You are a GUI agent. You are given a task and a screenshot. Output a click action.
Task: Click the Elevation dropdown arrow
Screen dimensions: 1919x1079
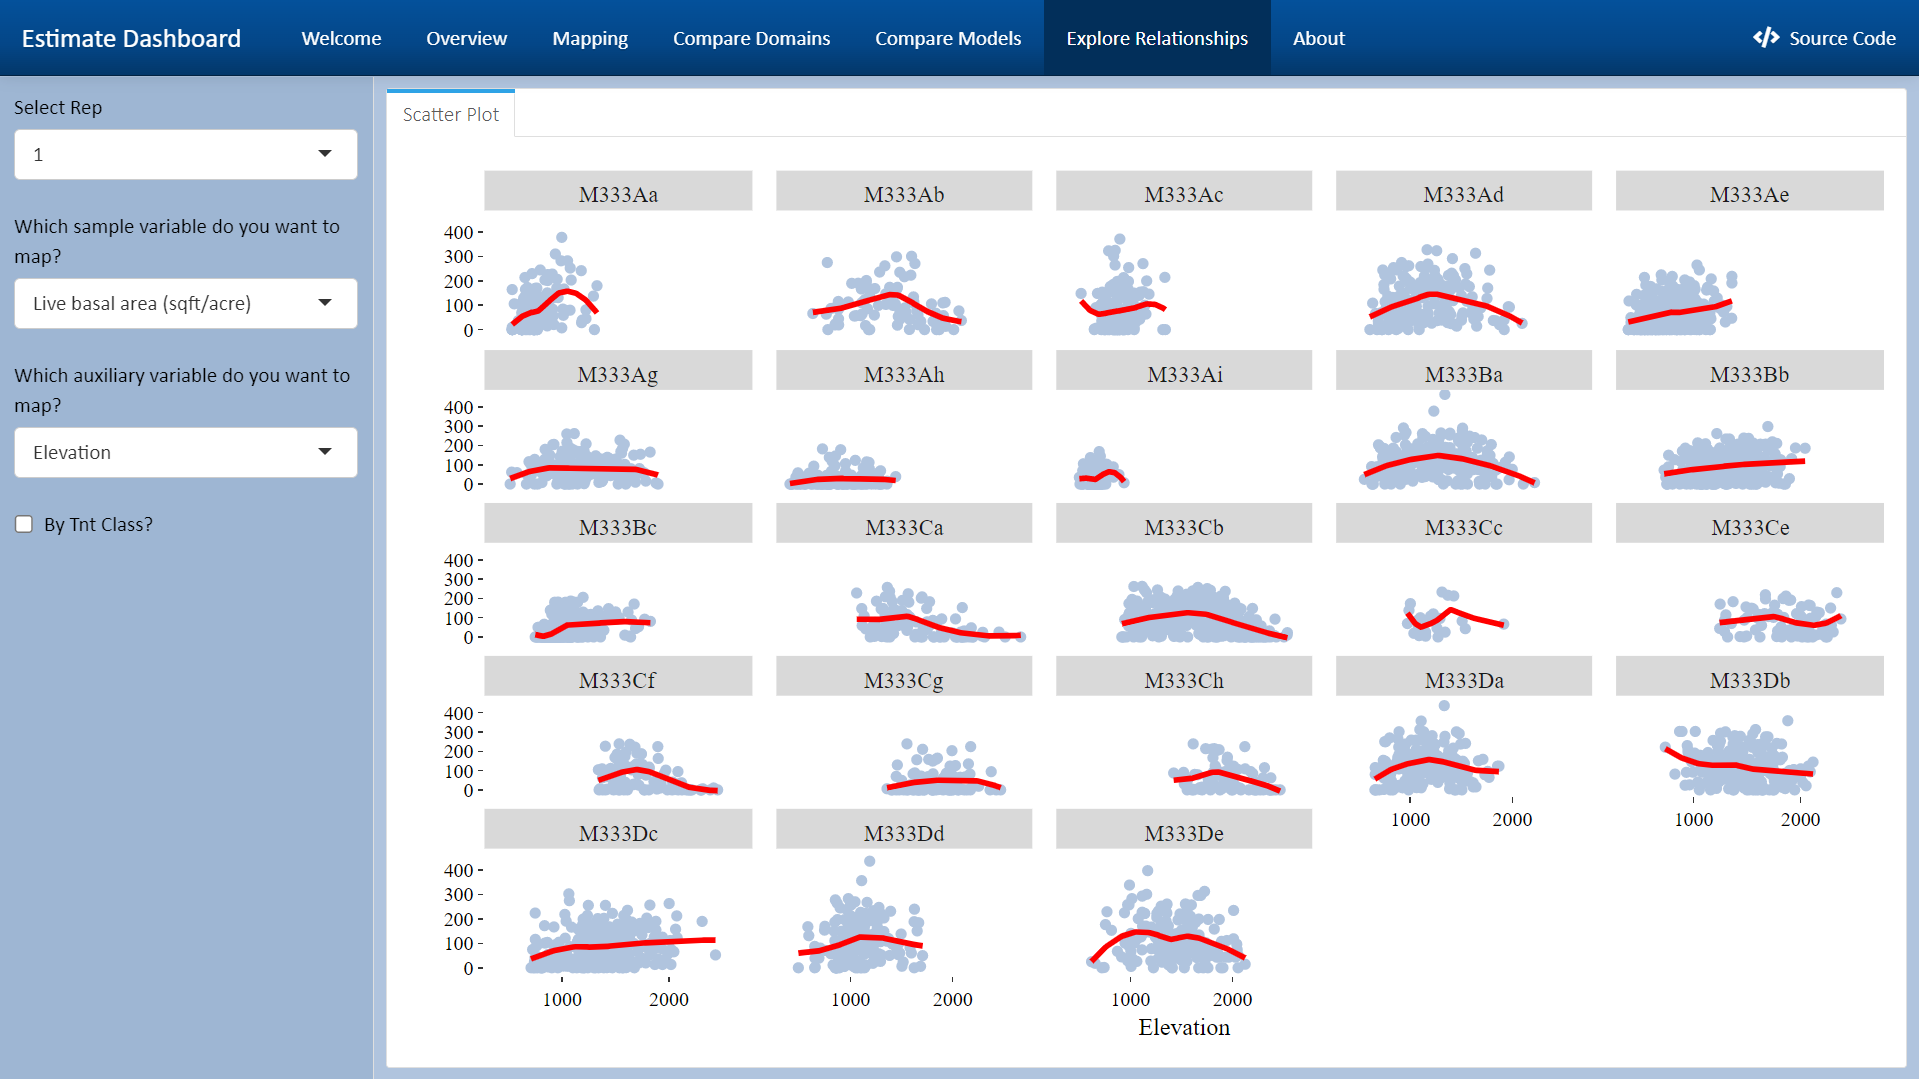click(325, 452)
